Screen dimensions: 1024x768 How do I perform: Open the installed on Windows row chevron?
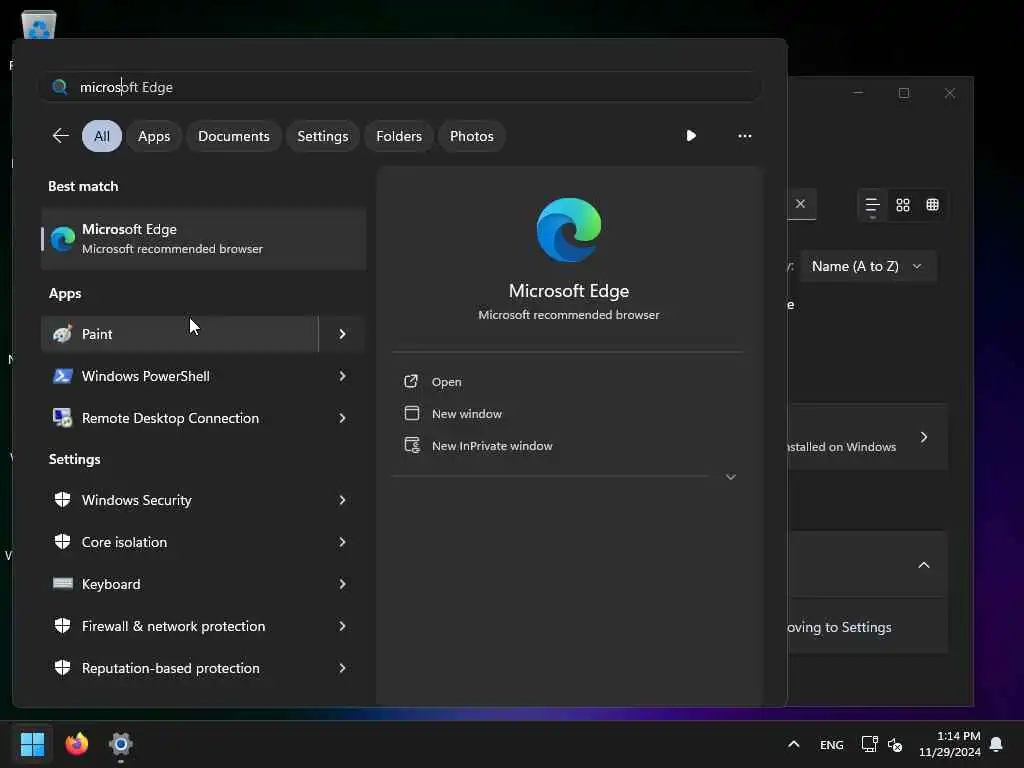923,437
